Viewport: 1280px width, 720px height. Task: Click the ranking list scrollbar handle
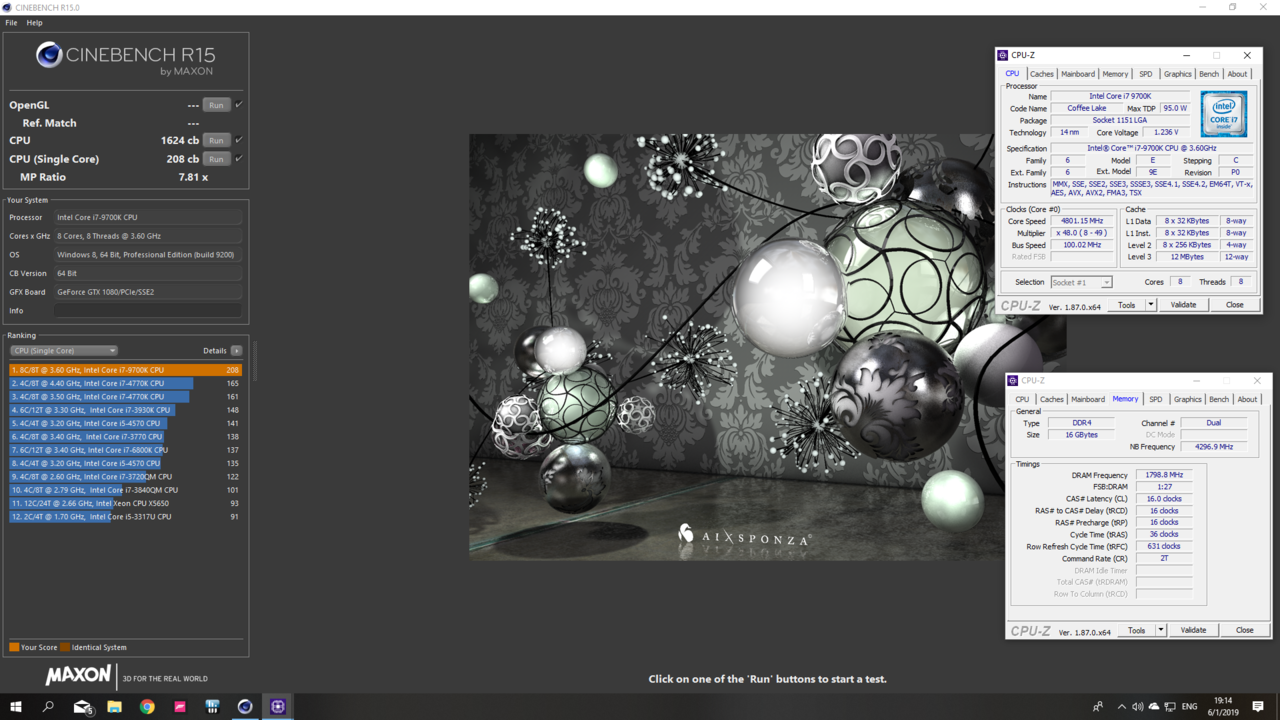click(x=255, y=361)
